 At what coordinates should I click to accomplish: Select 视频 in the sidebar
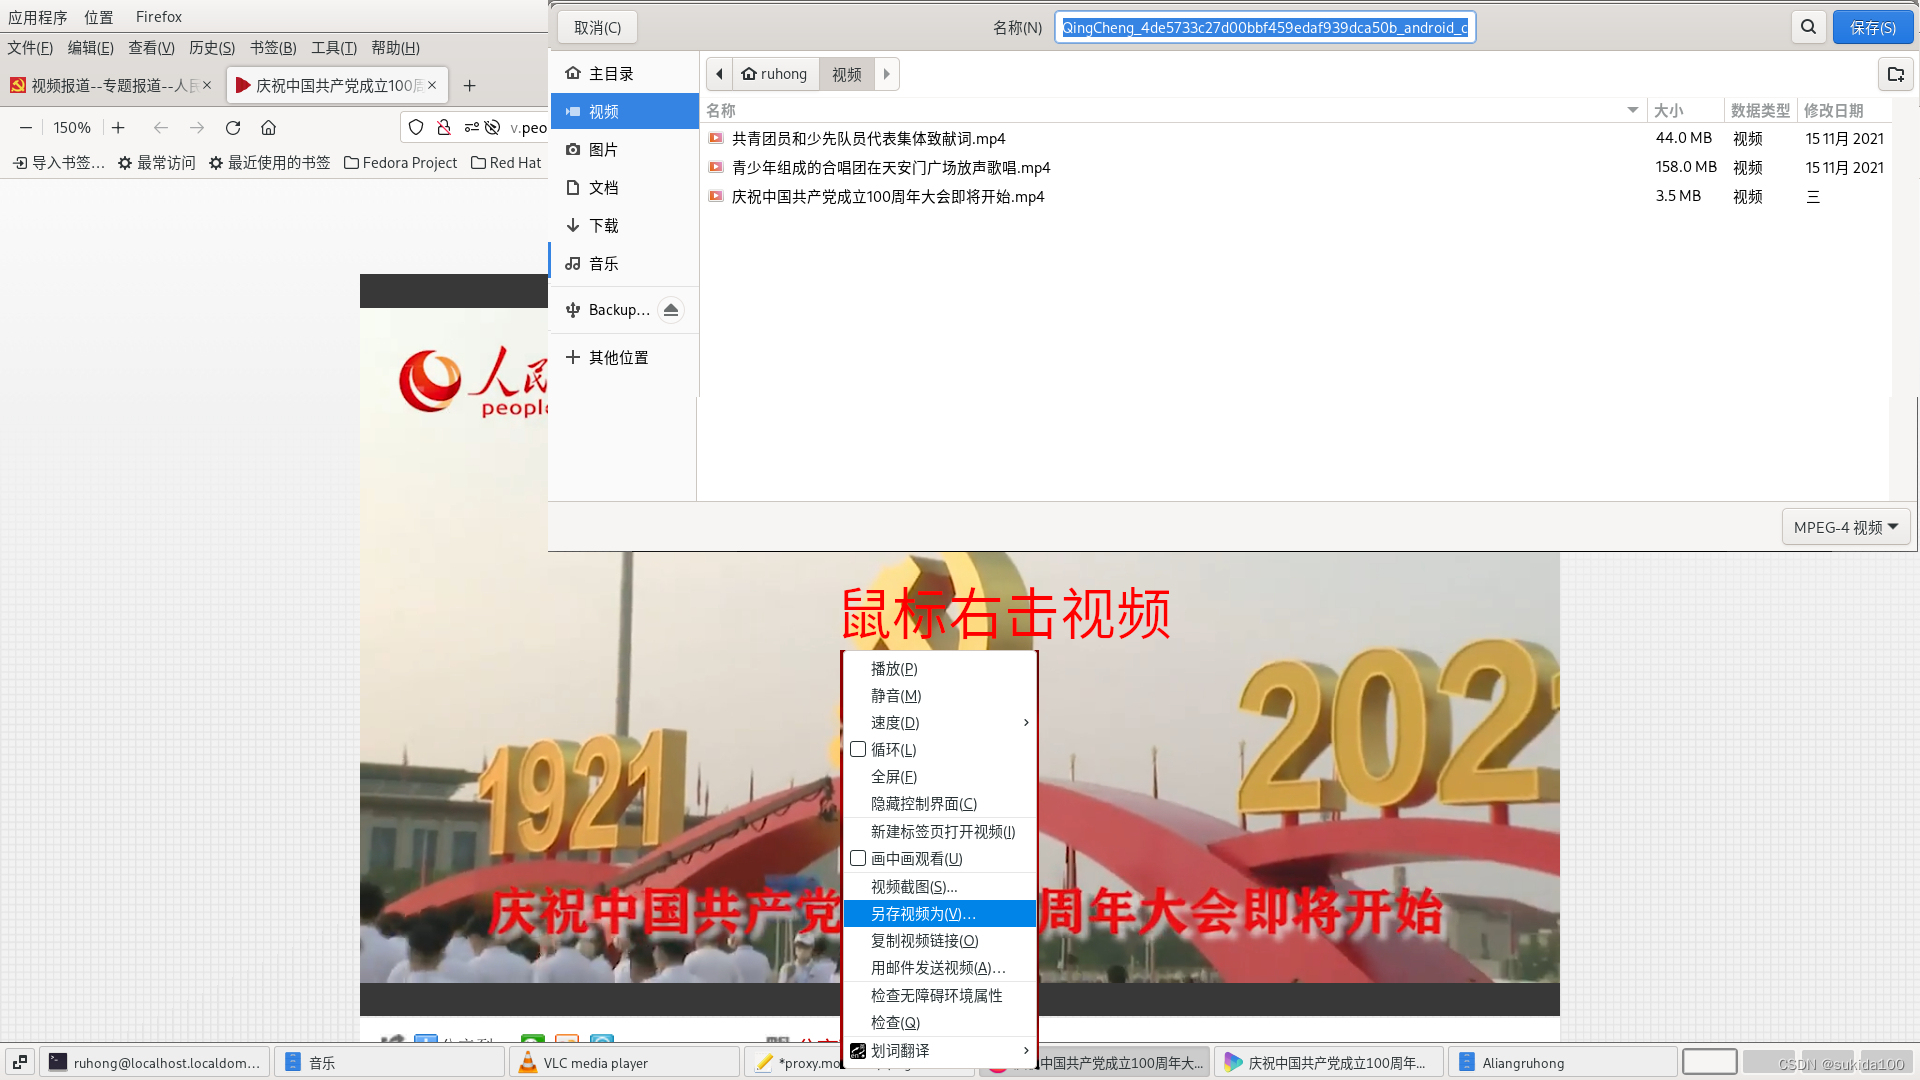[624, 112]
